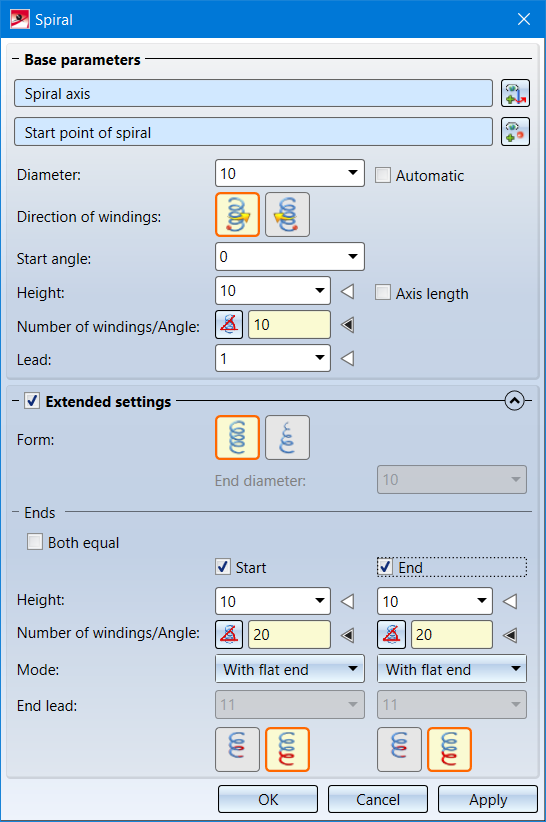Select the second direction of windings icon
The height and width of the screenshot is (822, 546).
click(x=287, y=214)
